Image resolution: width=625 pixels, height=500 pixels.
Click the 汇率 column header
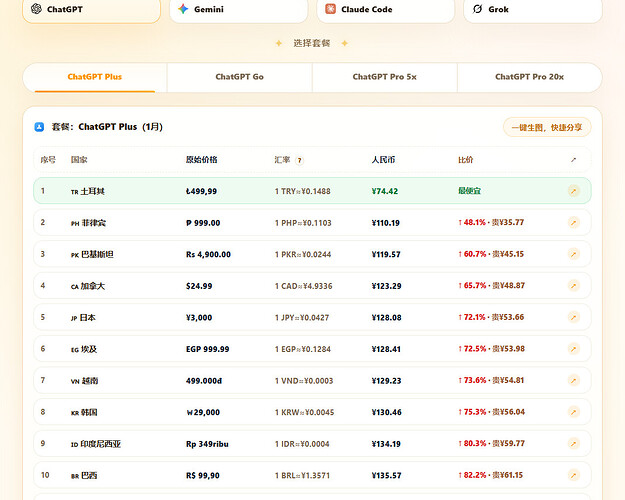click(x=282, y=160)
